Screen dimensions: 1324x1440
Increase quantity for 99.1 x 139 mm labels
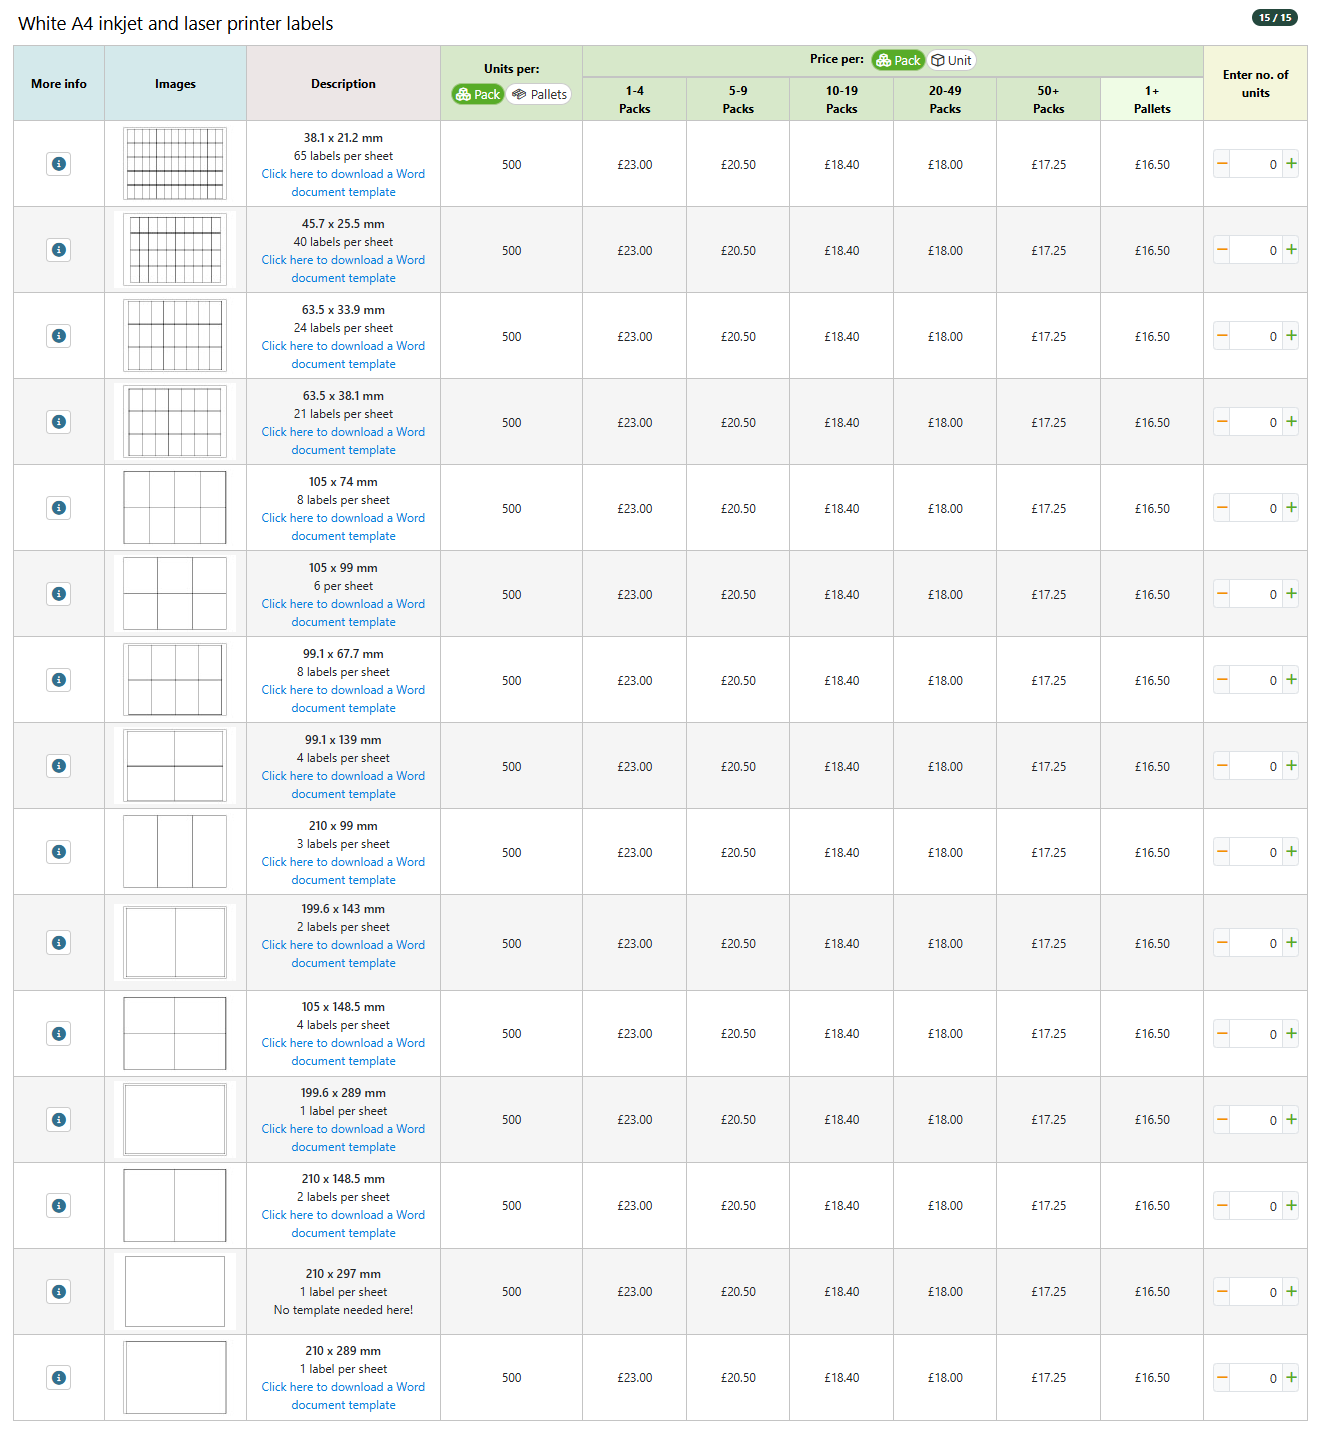point(1291,765)
